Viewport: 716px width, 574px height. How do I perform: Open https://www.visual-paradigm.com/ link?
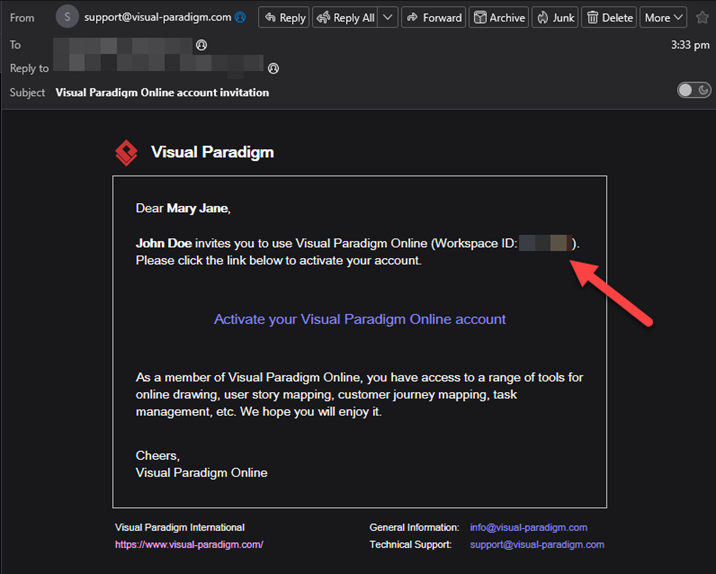189,544
